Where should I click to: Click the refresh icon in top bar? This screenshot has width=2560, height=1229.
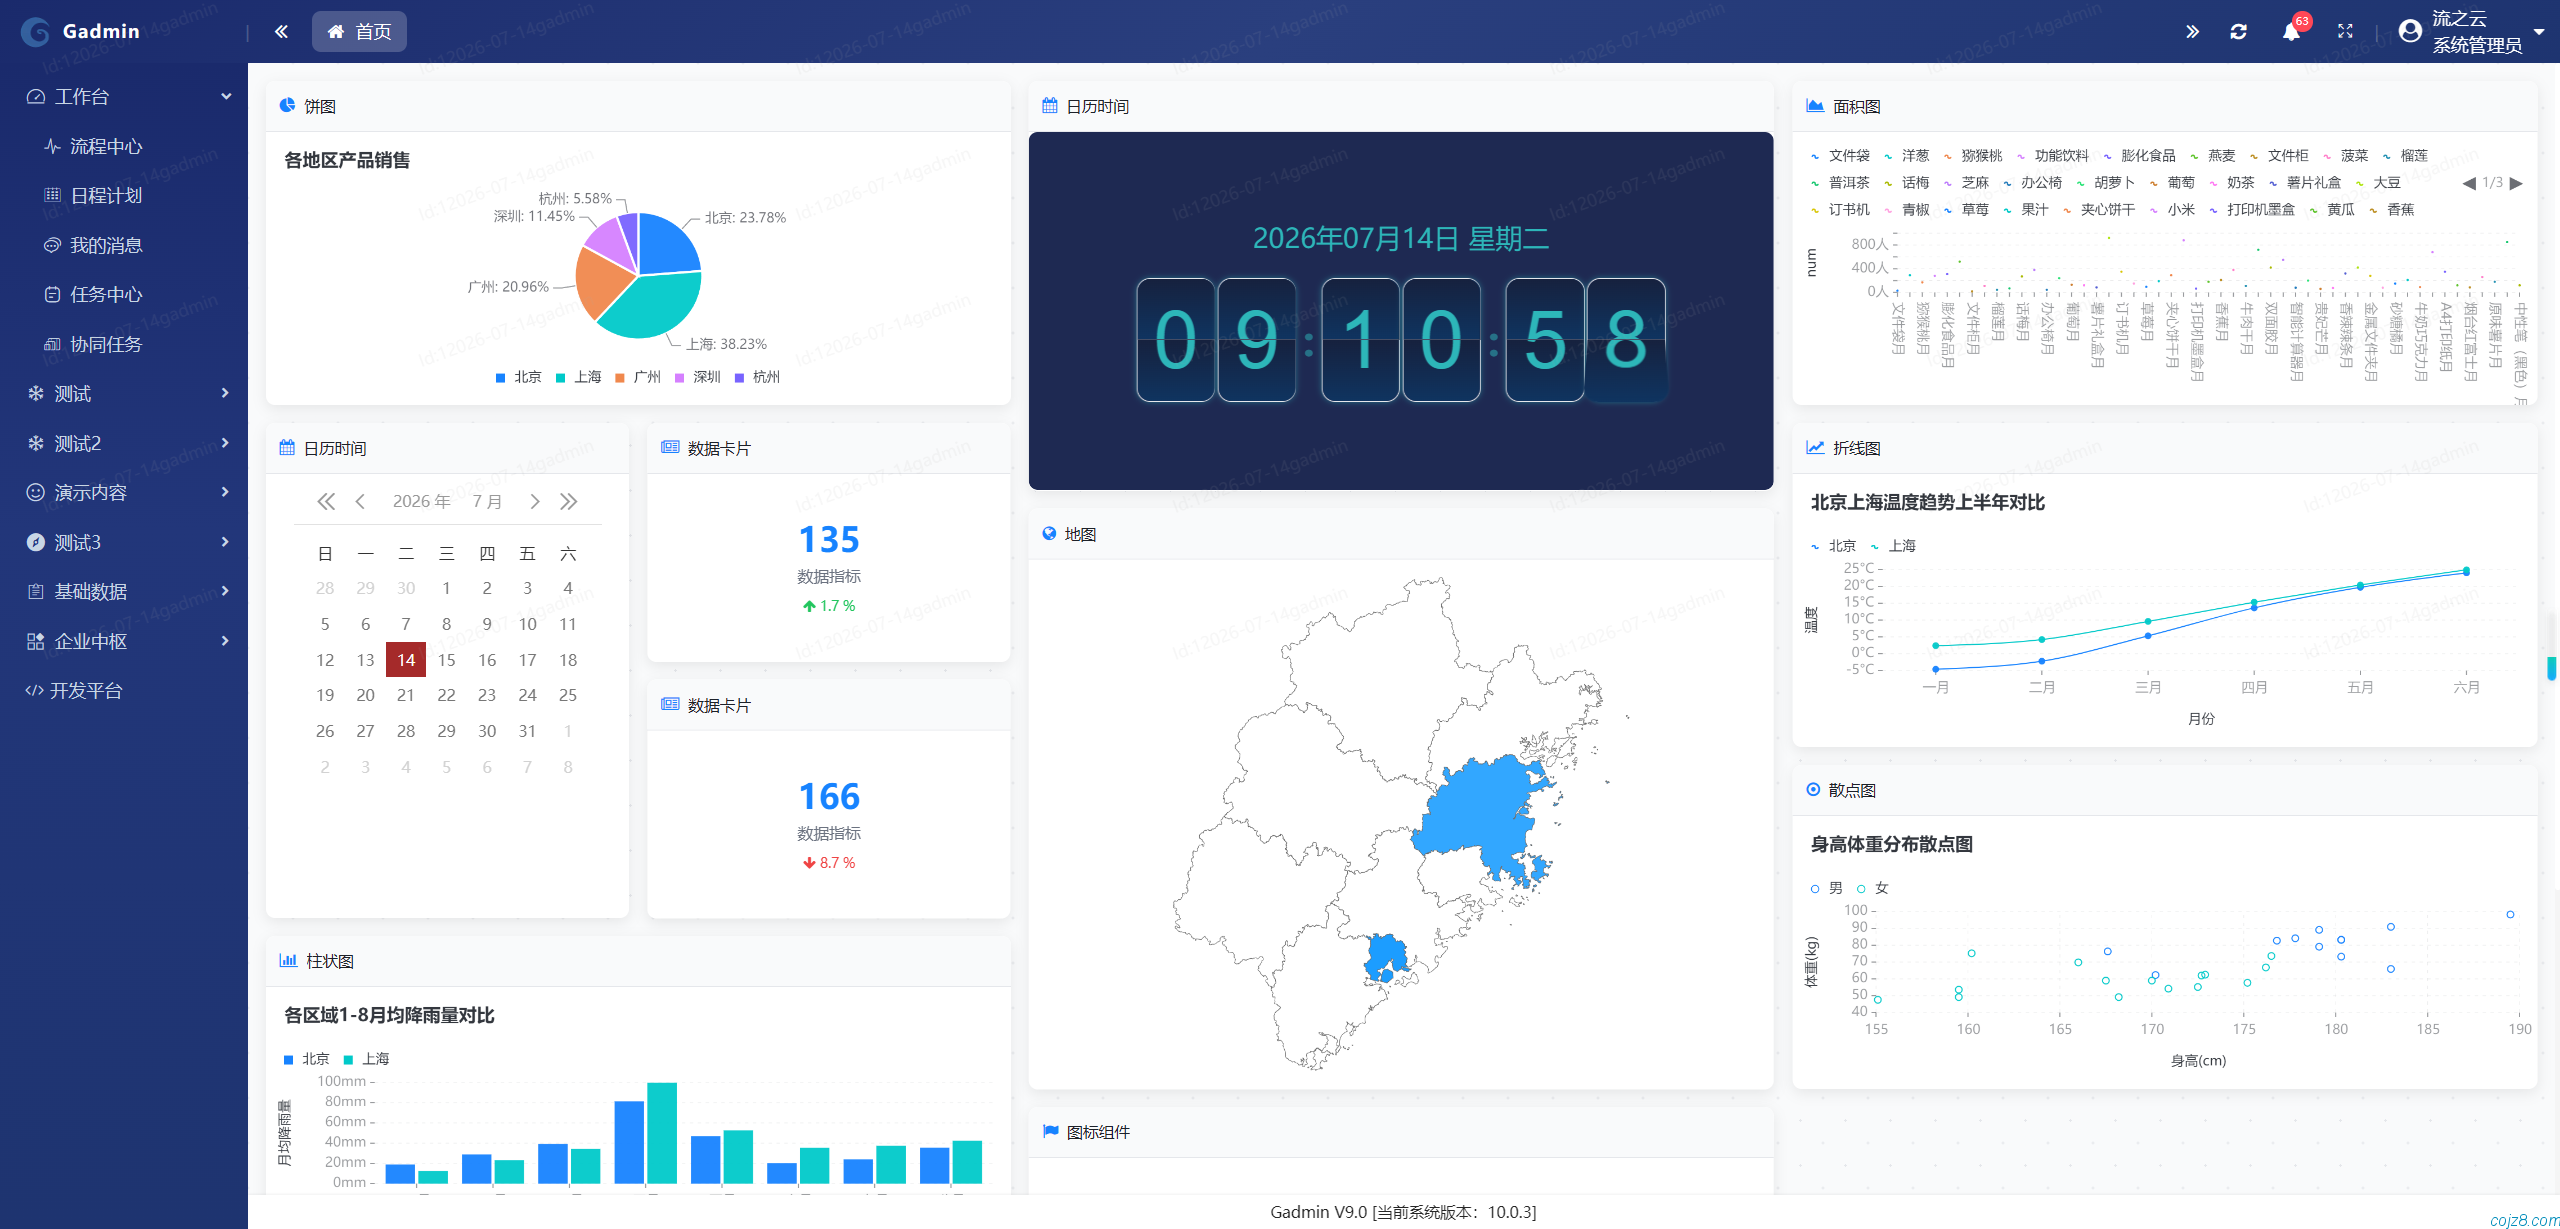pyautogui.click(x=2239, y=32)
